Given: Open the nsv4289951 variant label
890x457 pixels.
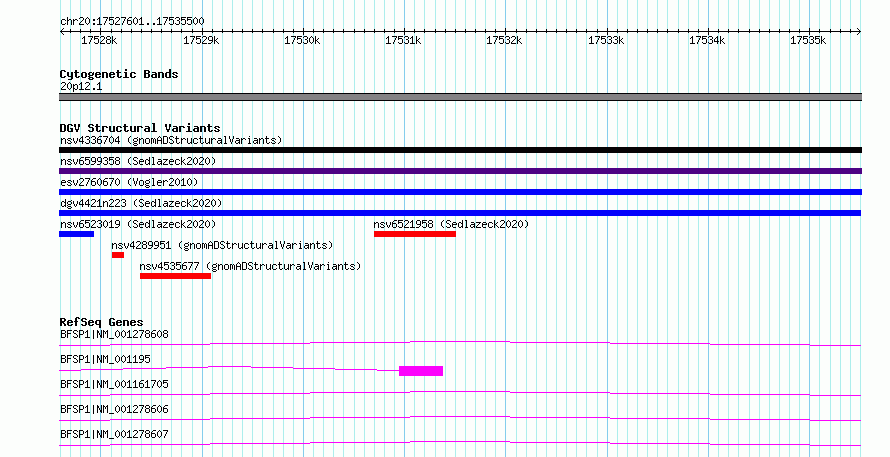Looking at the screenshot, I should click(x=222, y=245).
